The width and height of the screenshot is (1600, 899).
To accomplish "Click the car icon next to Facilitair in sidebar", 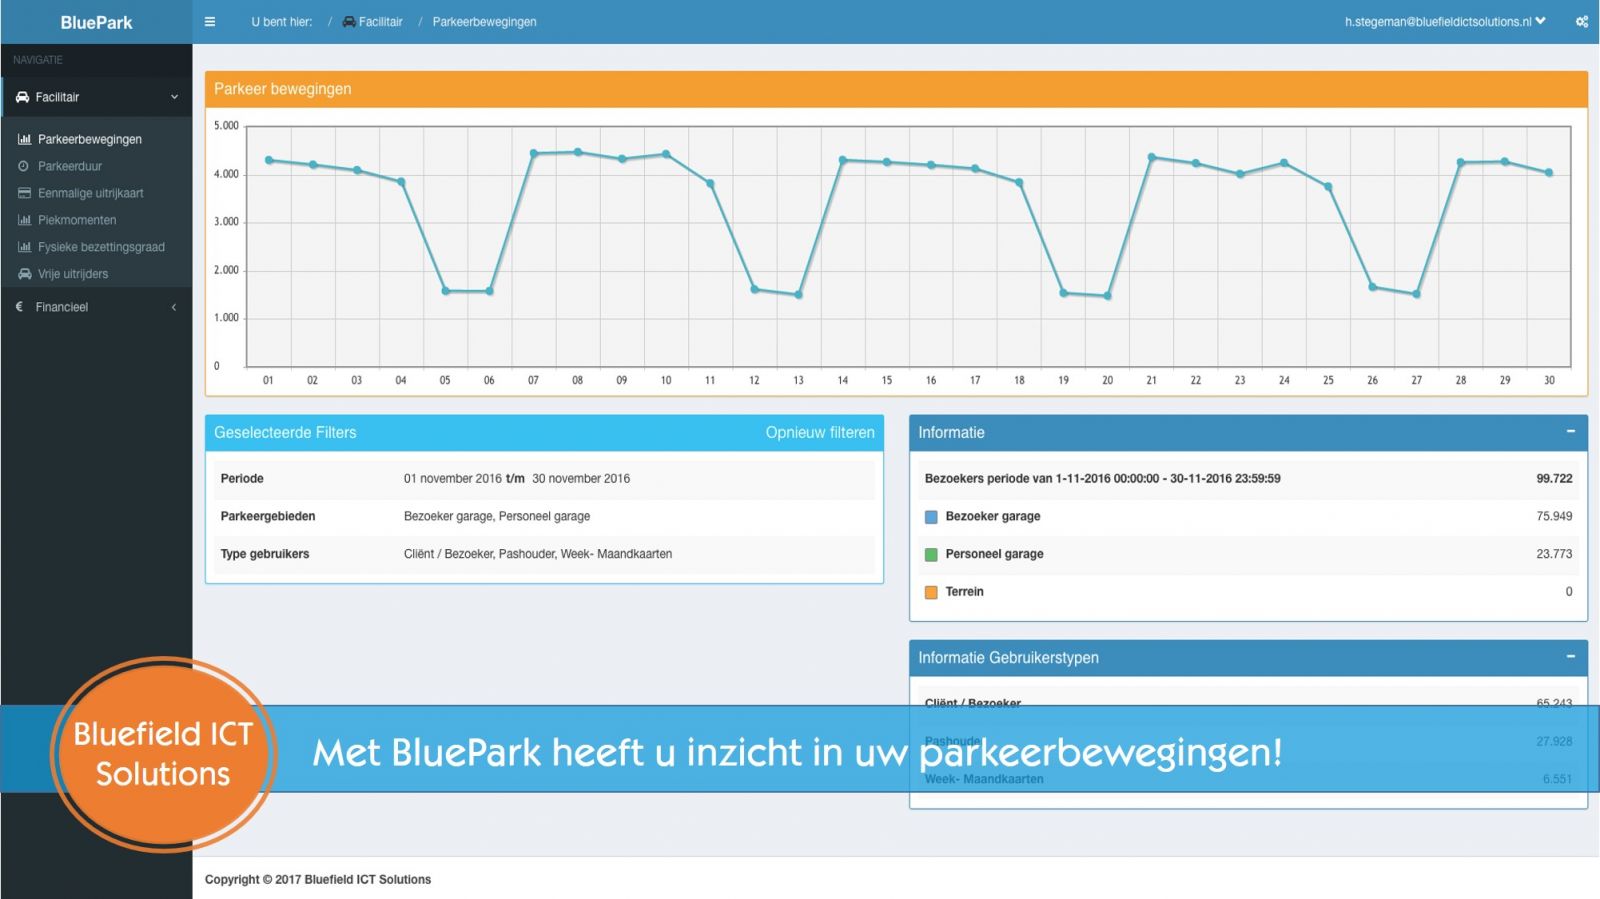I will tap(22, 97).
